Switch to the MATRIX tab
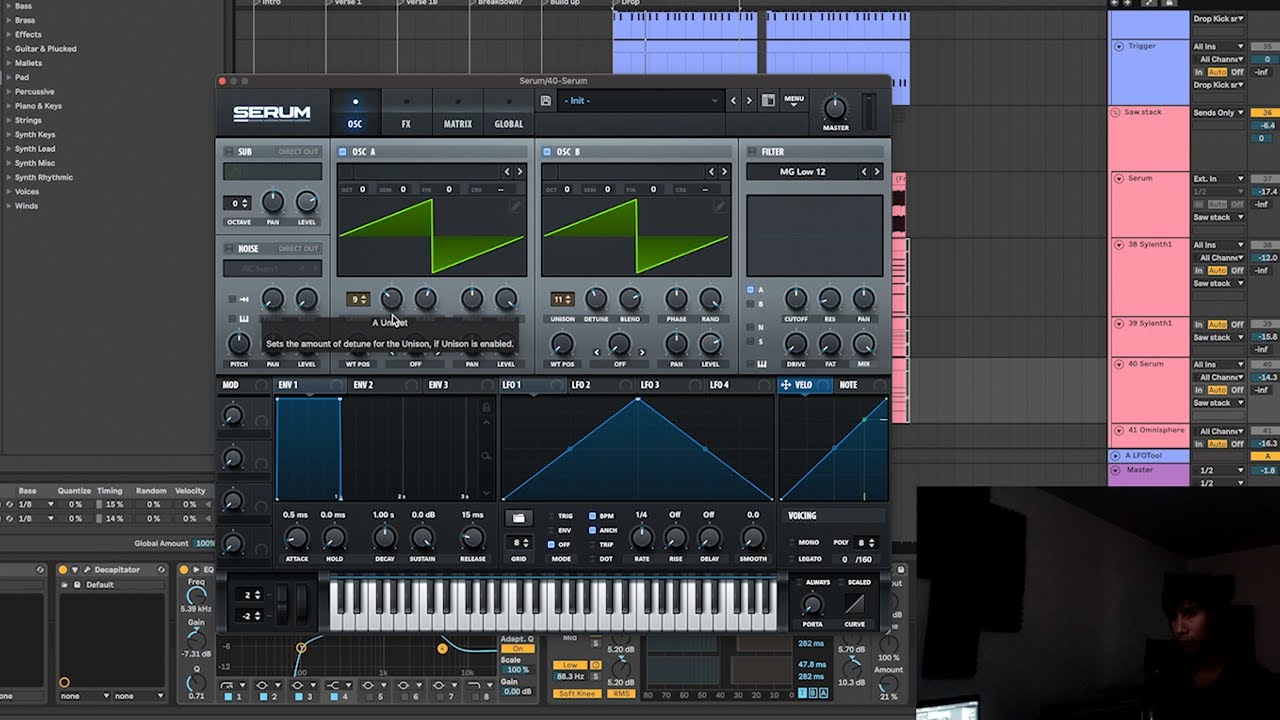The image size is (1280, 720). coord(457,114)
